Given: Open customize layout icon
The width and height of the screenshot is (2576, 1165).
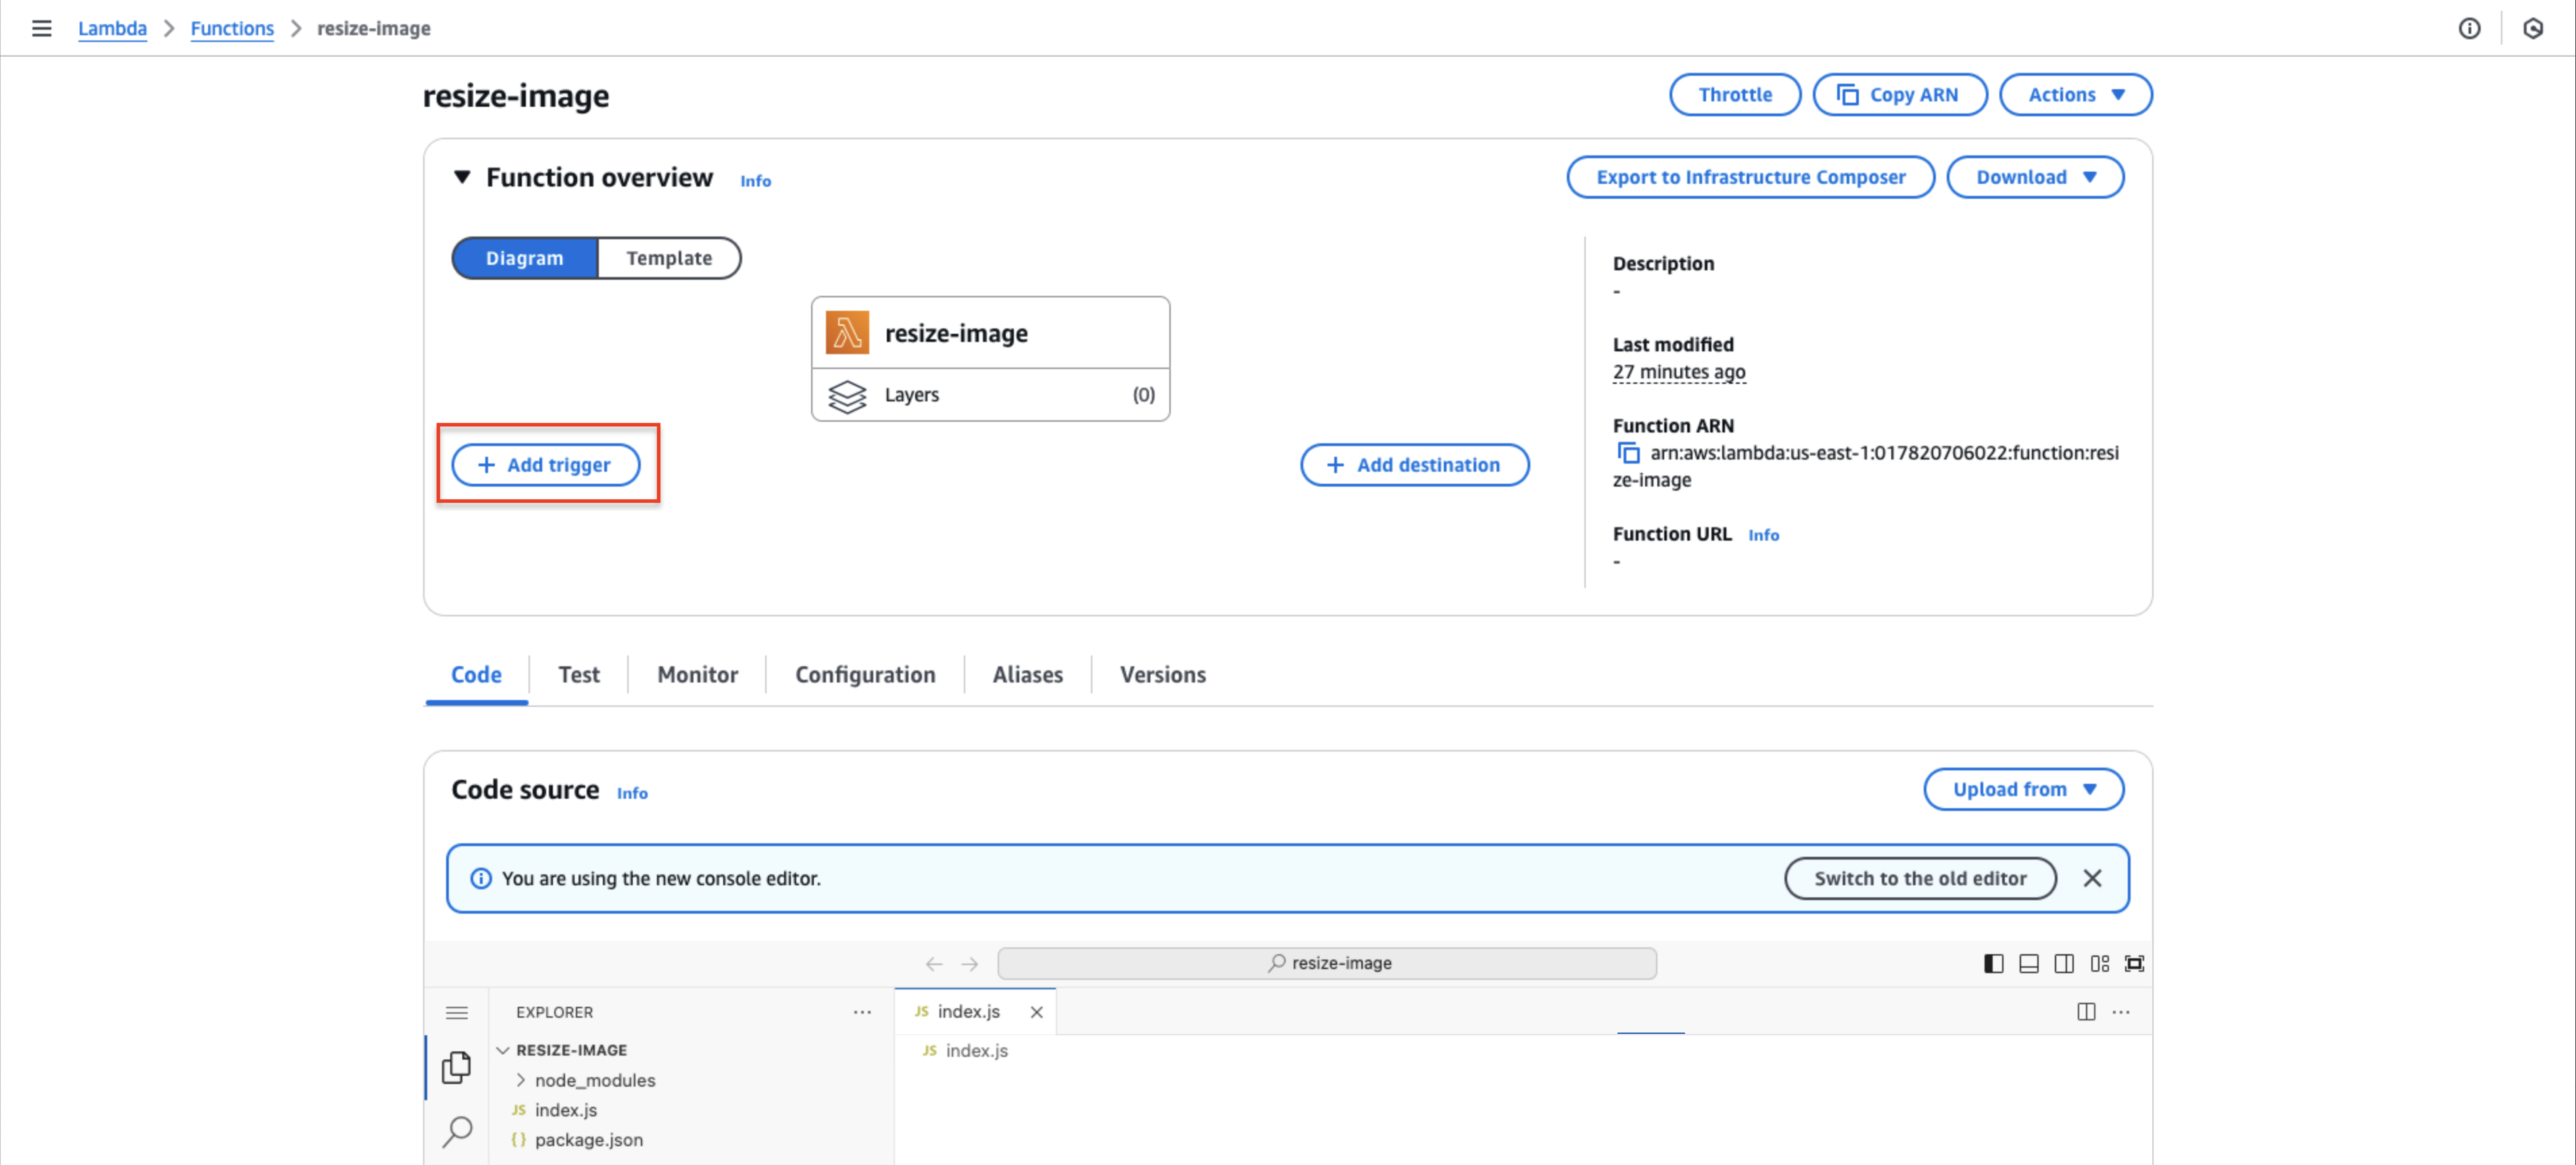Looking at the screenshot, I should click(2100, 963).
